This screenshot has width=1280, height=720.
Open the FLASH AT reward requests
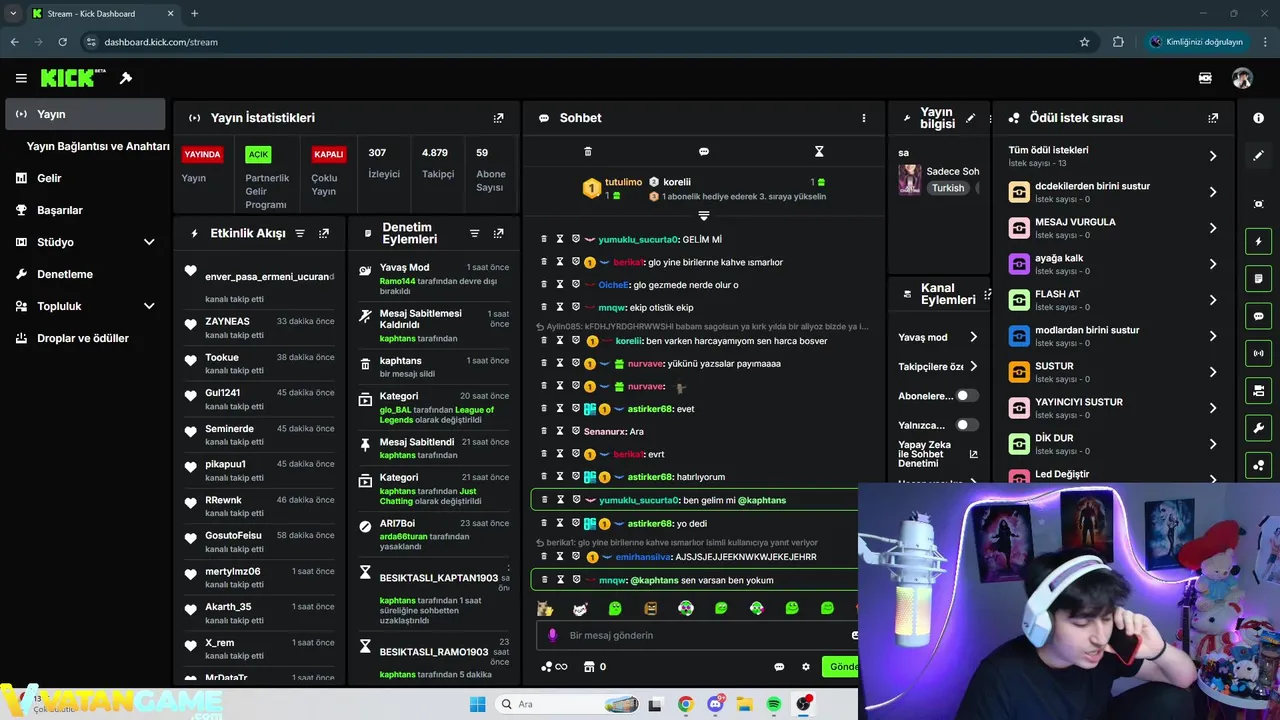(x=1114, y=300)
